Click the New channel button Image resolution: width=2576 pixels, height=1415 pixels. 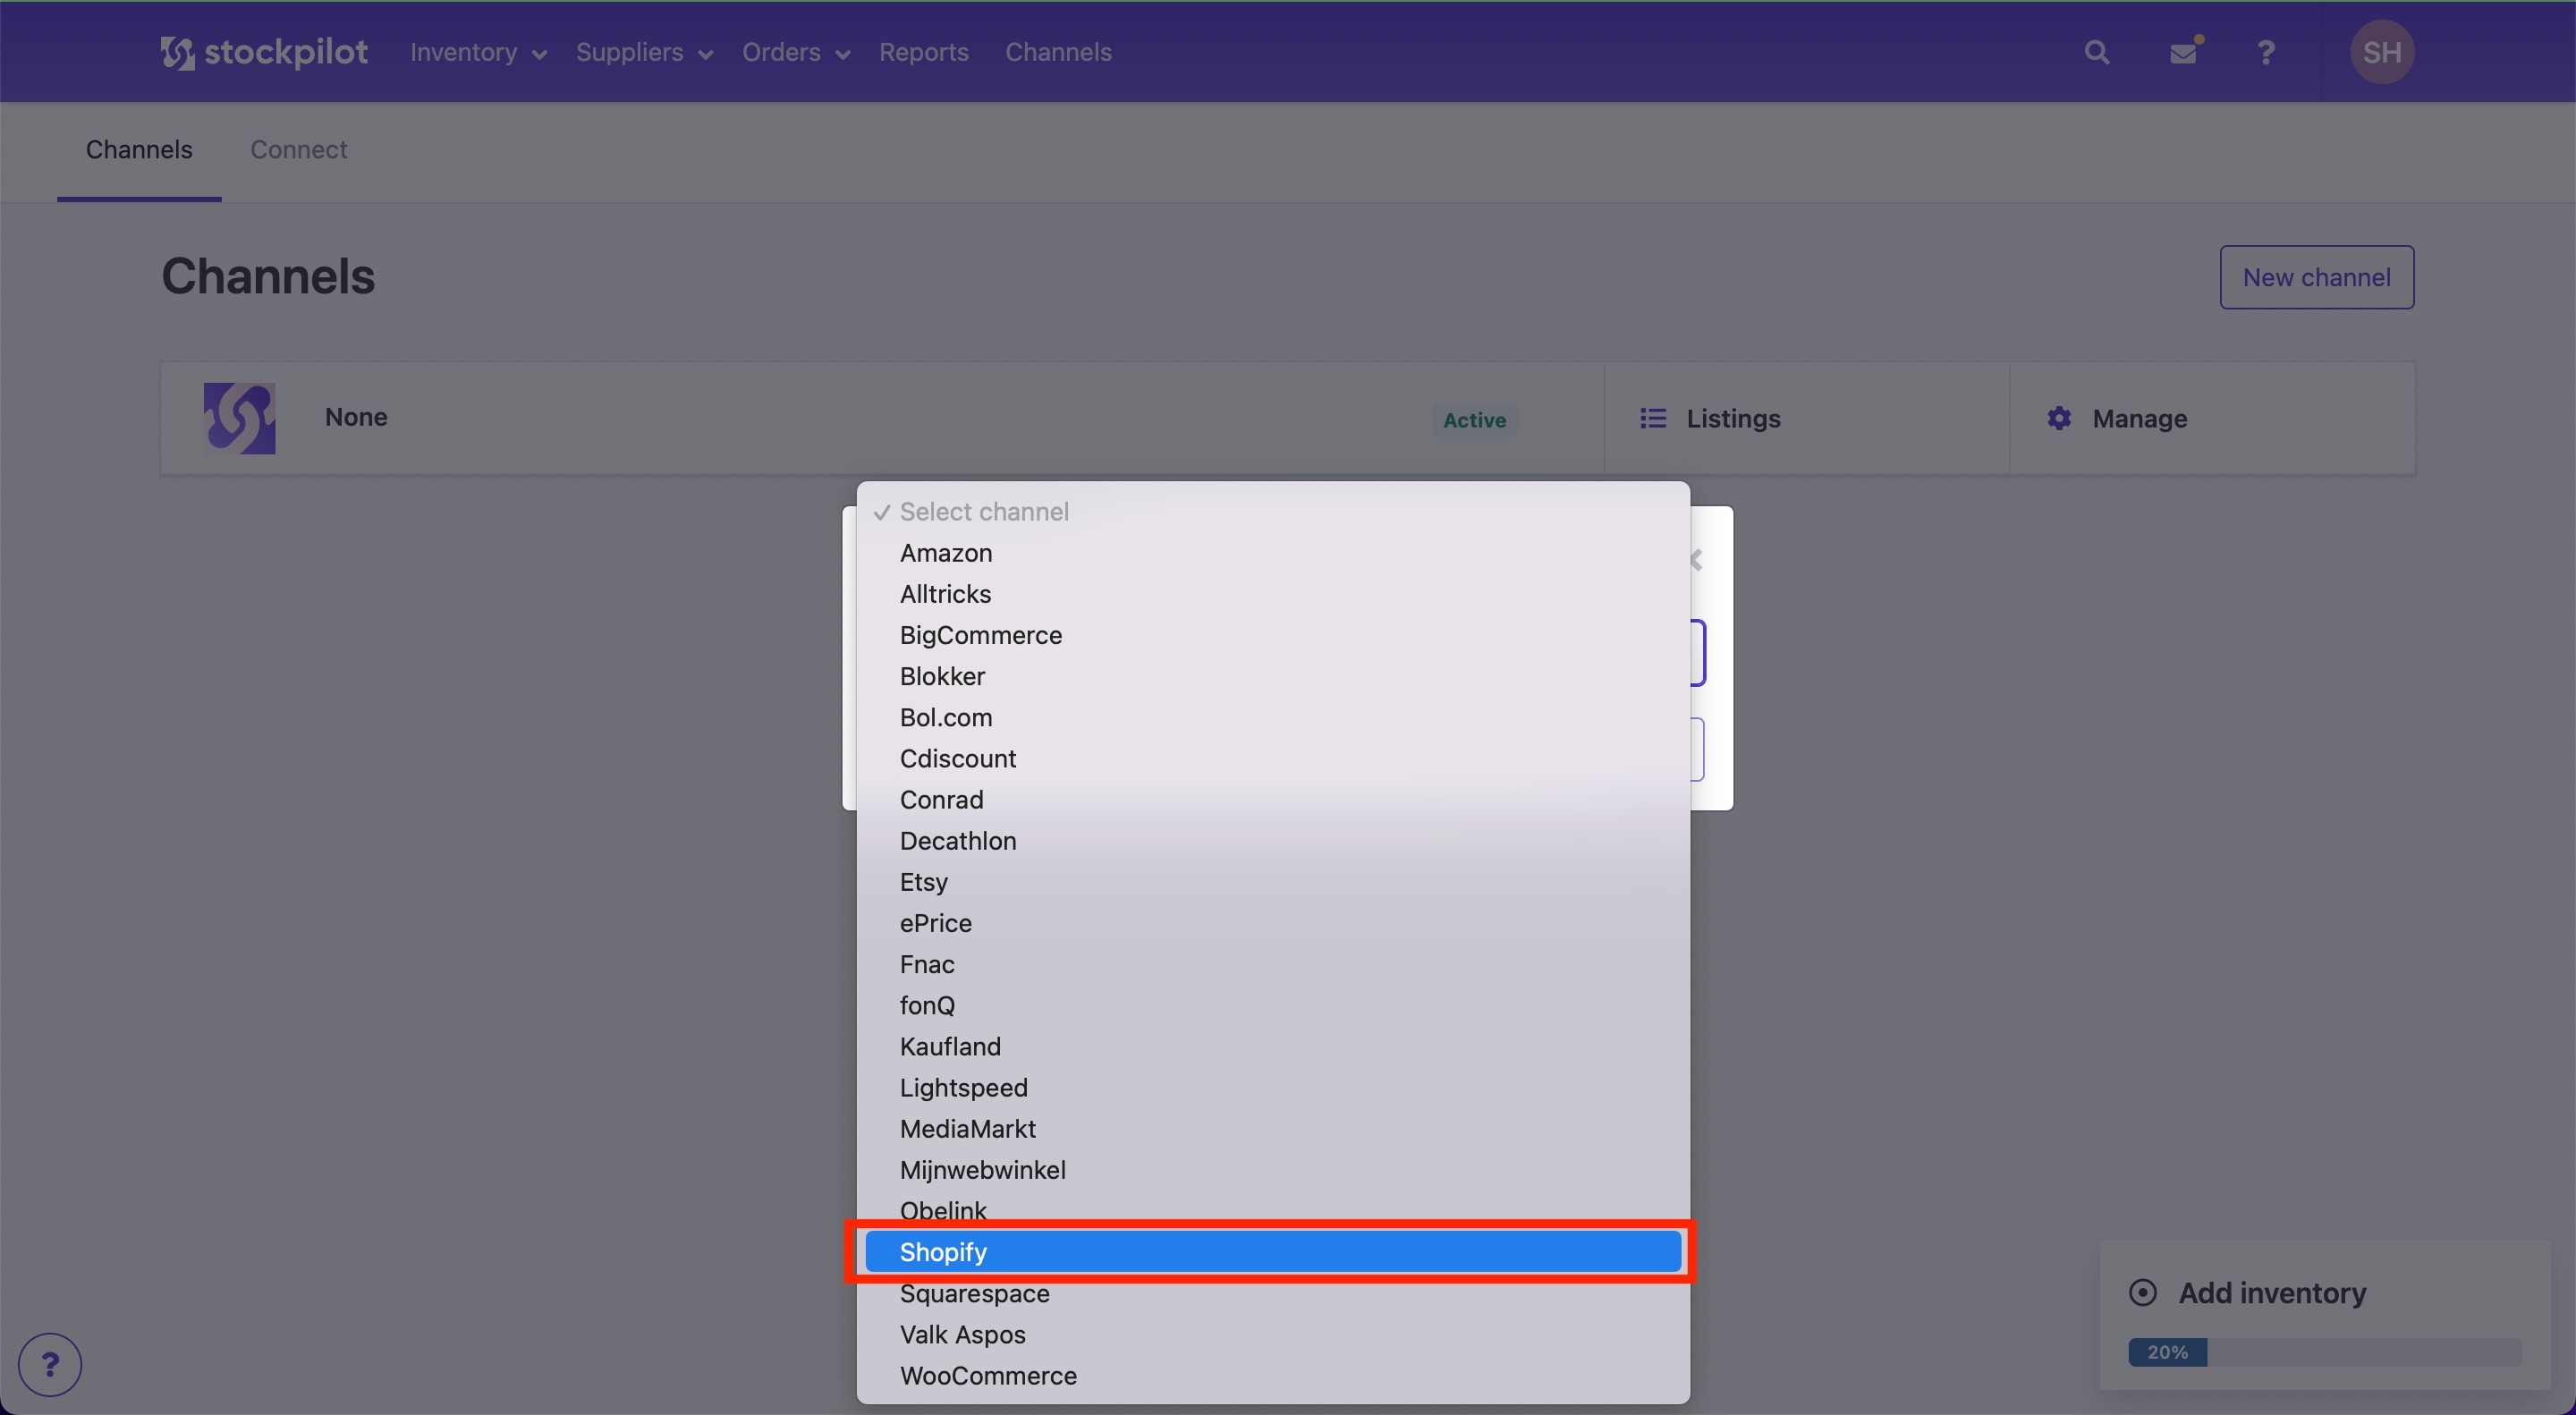point(2316,277)
